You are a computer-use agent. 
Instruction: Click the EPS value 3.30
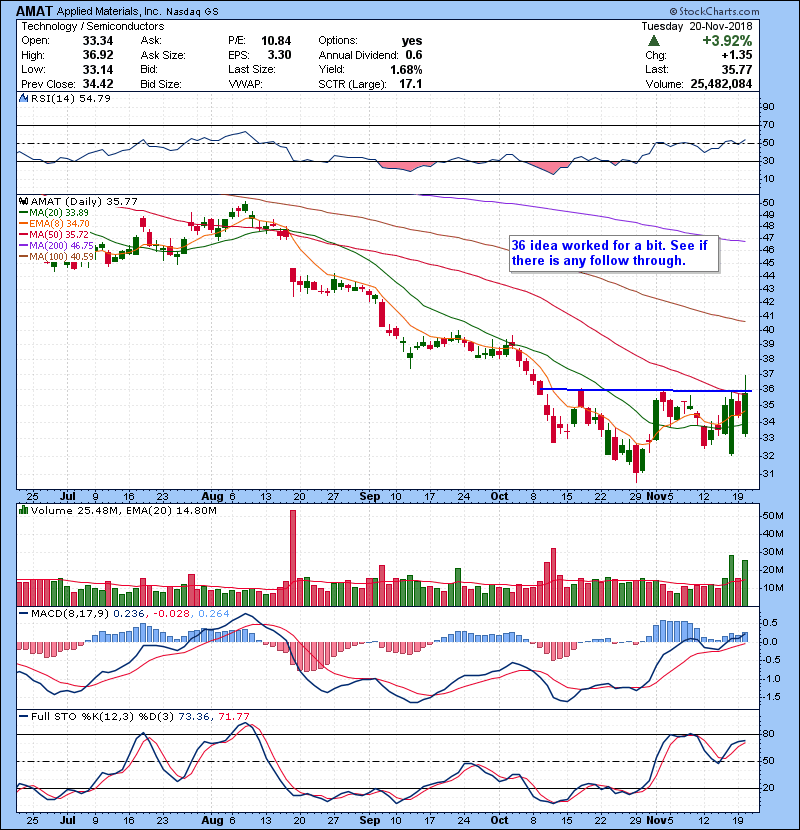click(279, 55)
